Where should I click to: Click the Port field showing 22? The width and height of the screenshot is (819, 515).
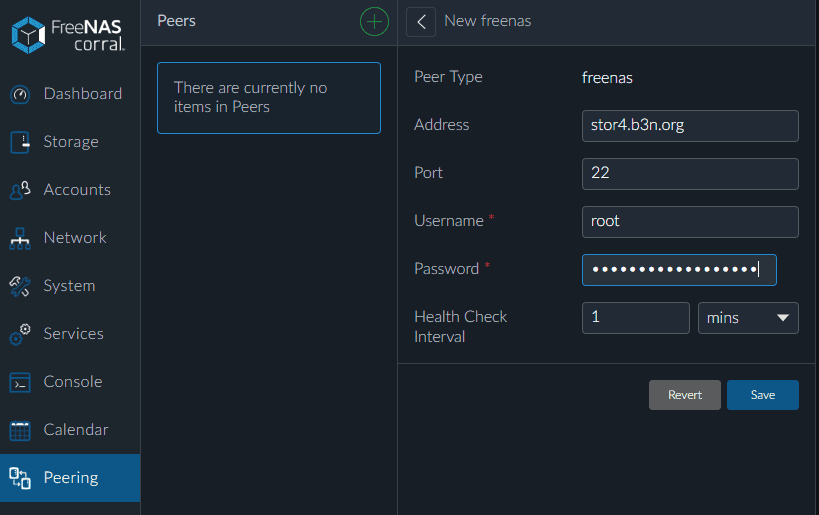pos(690,174)
